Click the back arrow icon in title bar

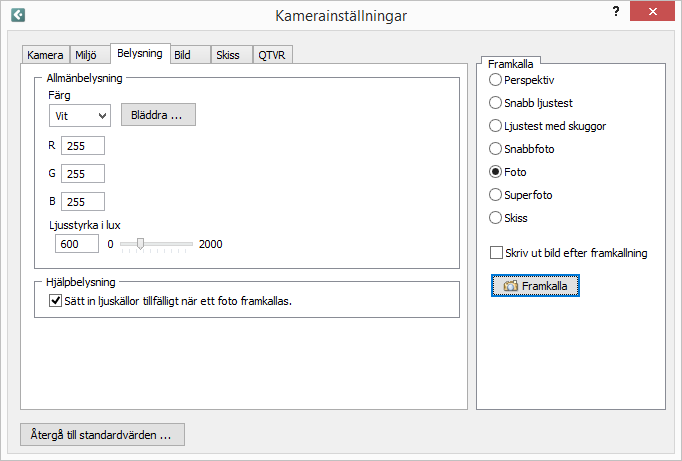click(17, 15)
